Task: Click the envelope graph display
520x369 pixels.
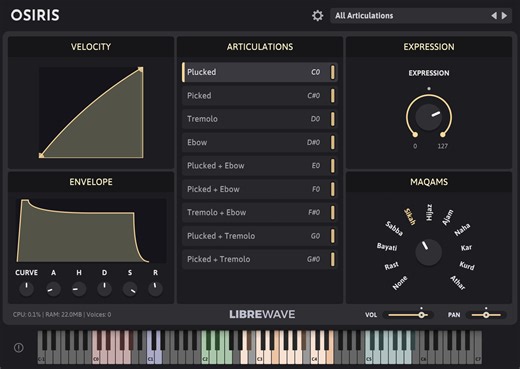Action: tap(91, 231)
